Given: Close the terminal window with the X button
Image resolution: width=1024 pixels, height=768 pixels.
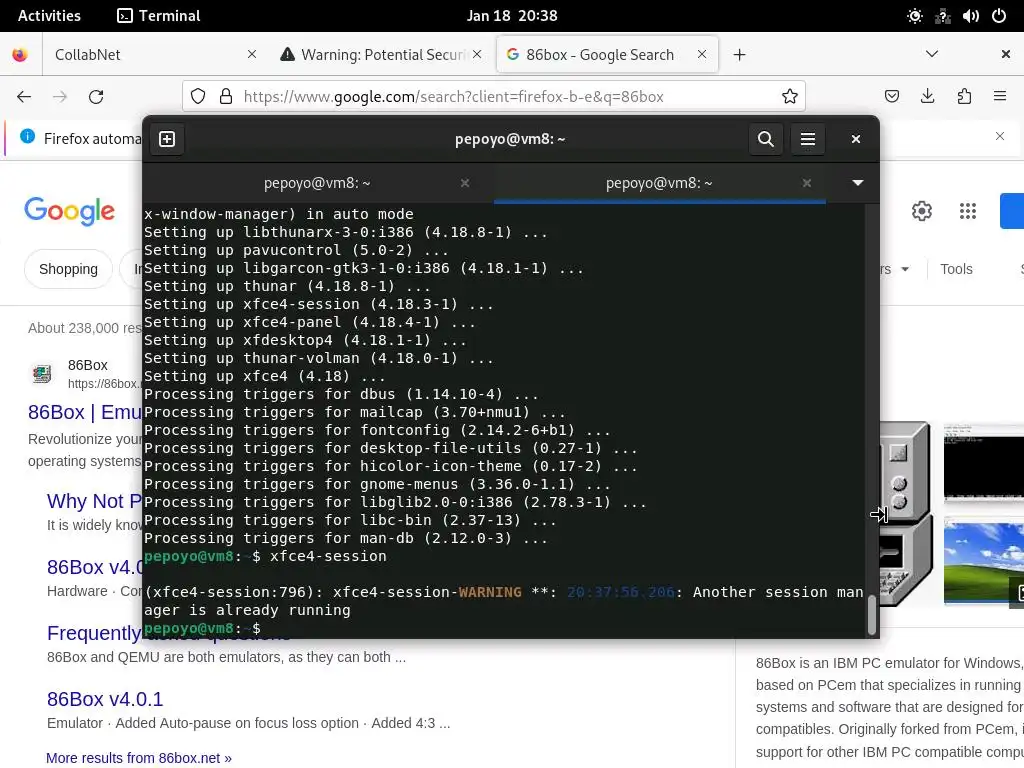Looking at the screenshot, I should [856, 139].
